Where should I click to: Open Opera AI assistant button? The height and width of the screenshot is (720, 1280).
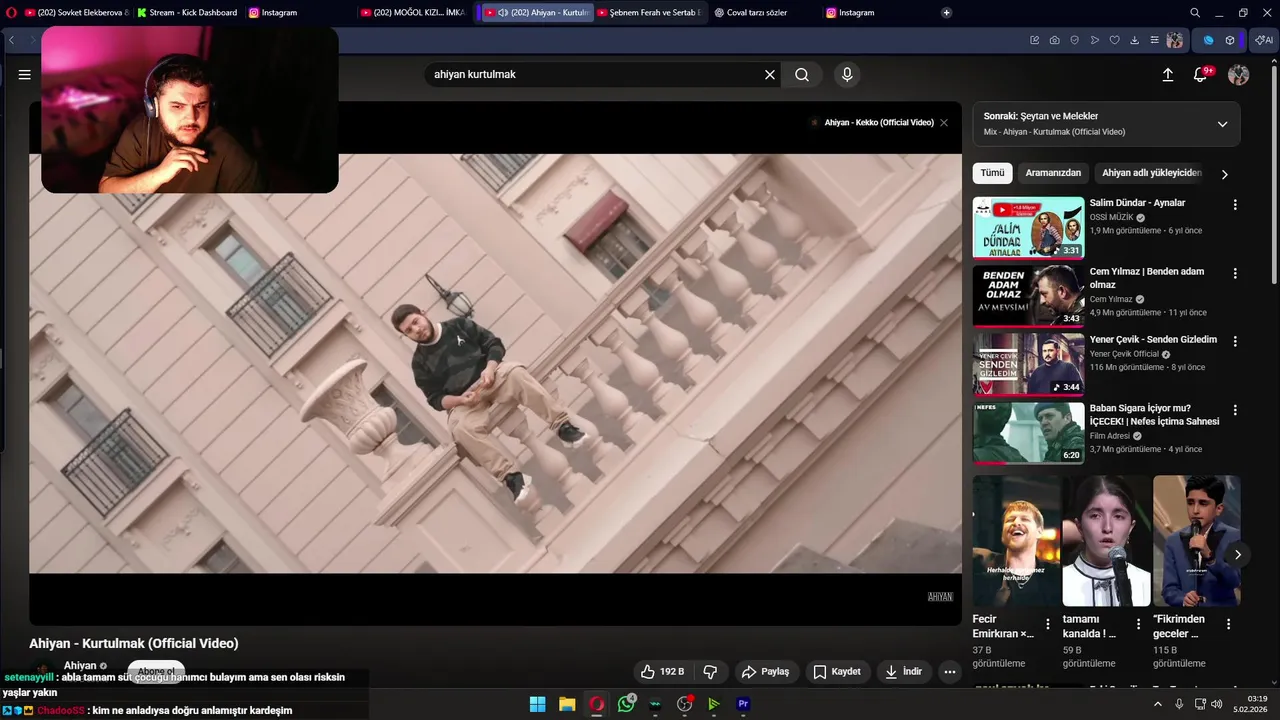click(1265, 40)
